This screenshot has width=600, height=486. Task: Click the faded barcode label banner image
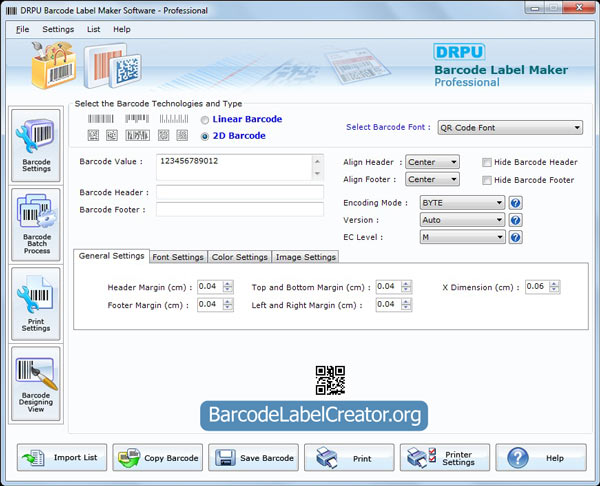[358, 66]
